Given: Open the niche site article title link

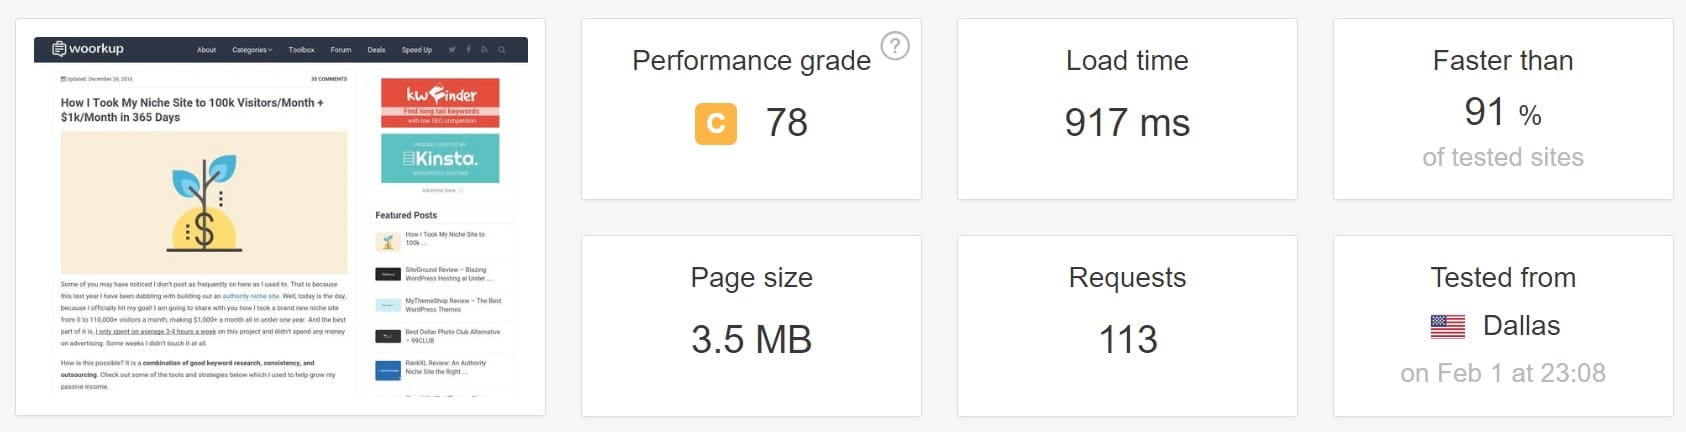Looking at the screenshot, I should click(x=192, y=110).
